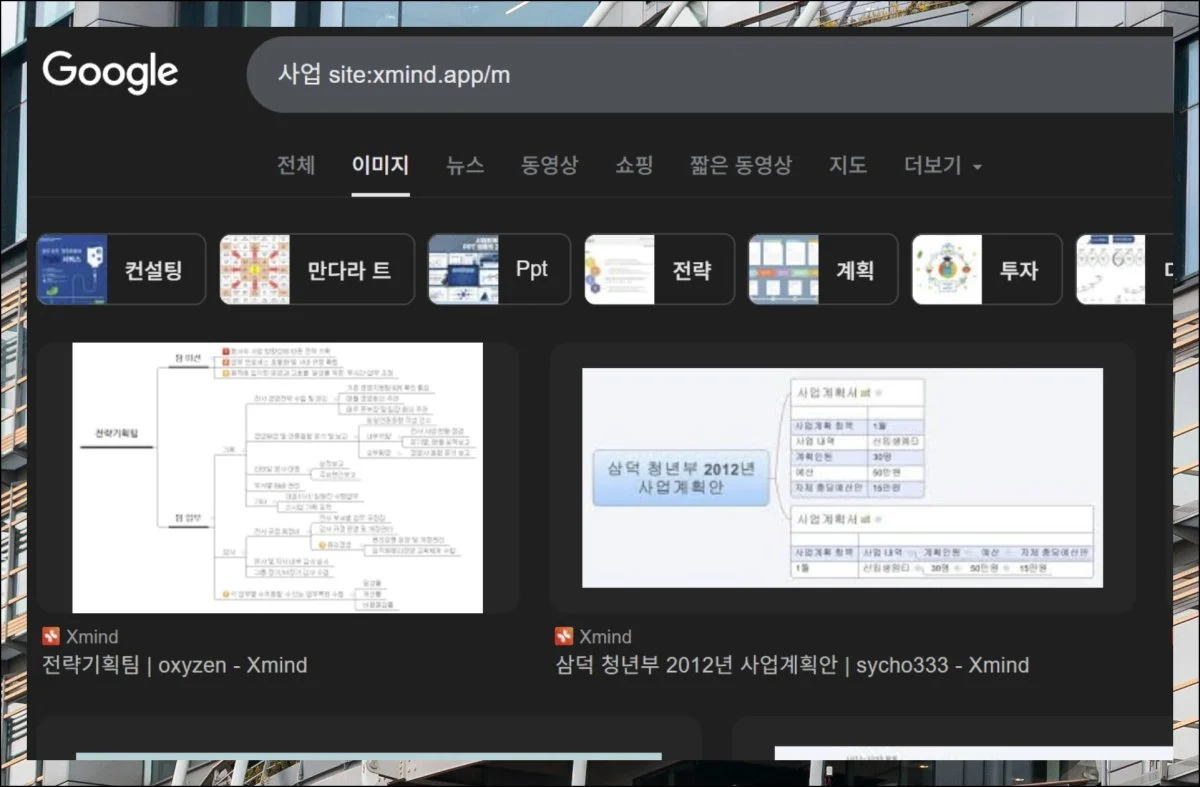Click the 투자 chip thumbnail icon
Screen dimensions: 1200x787
(947, 269)
